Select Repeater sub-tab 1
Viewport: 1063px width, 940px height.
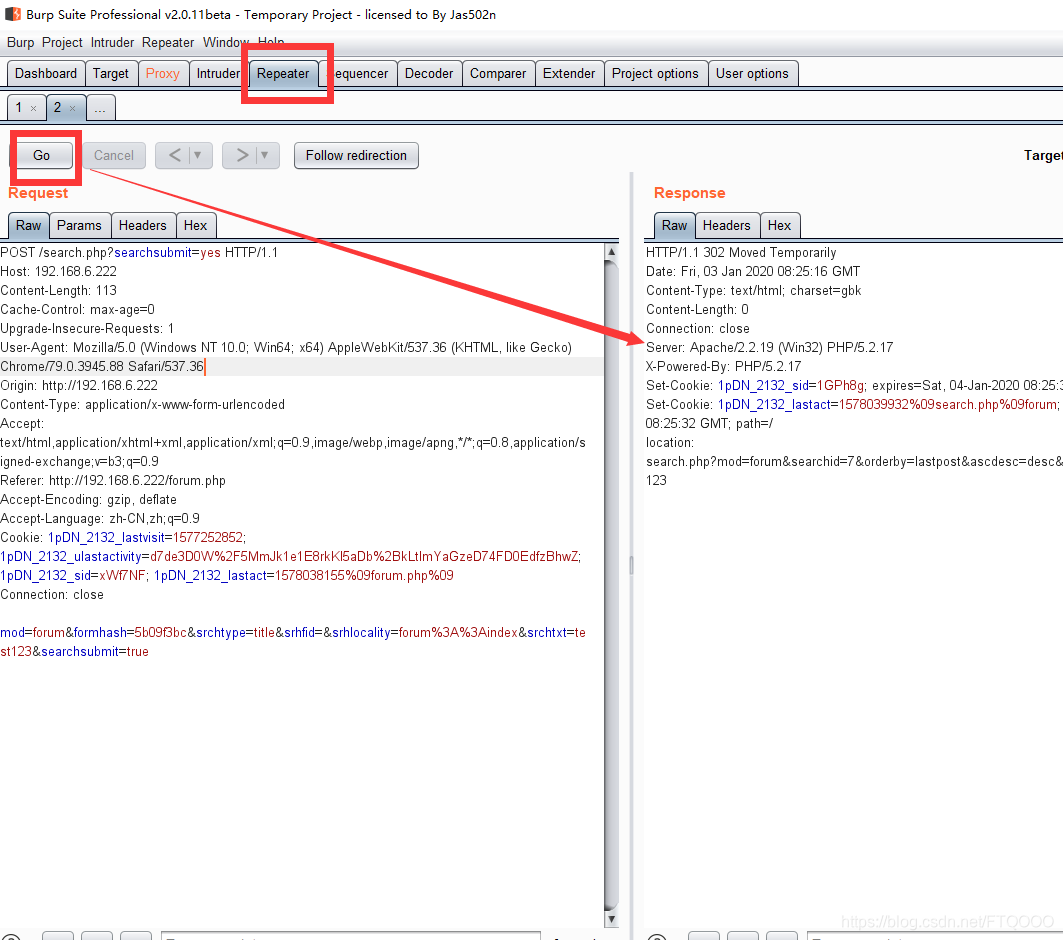point(19,107)
